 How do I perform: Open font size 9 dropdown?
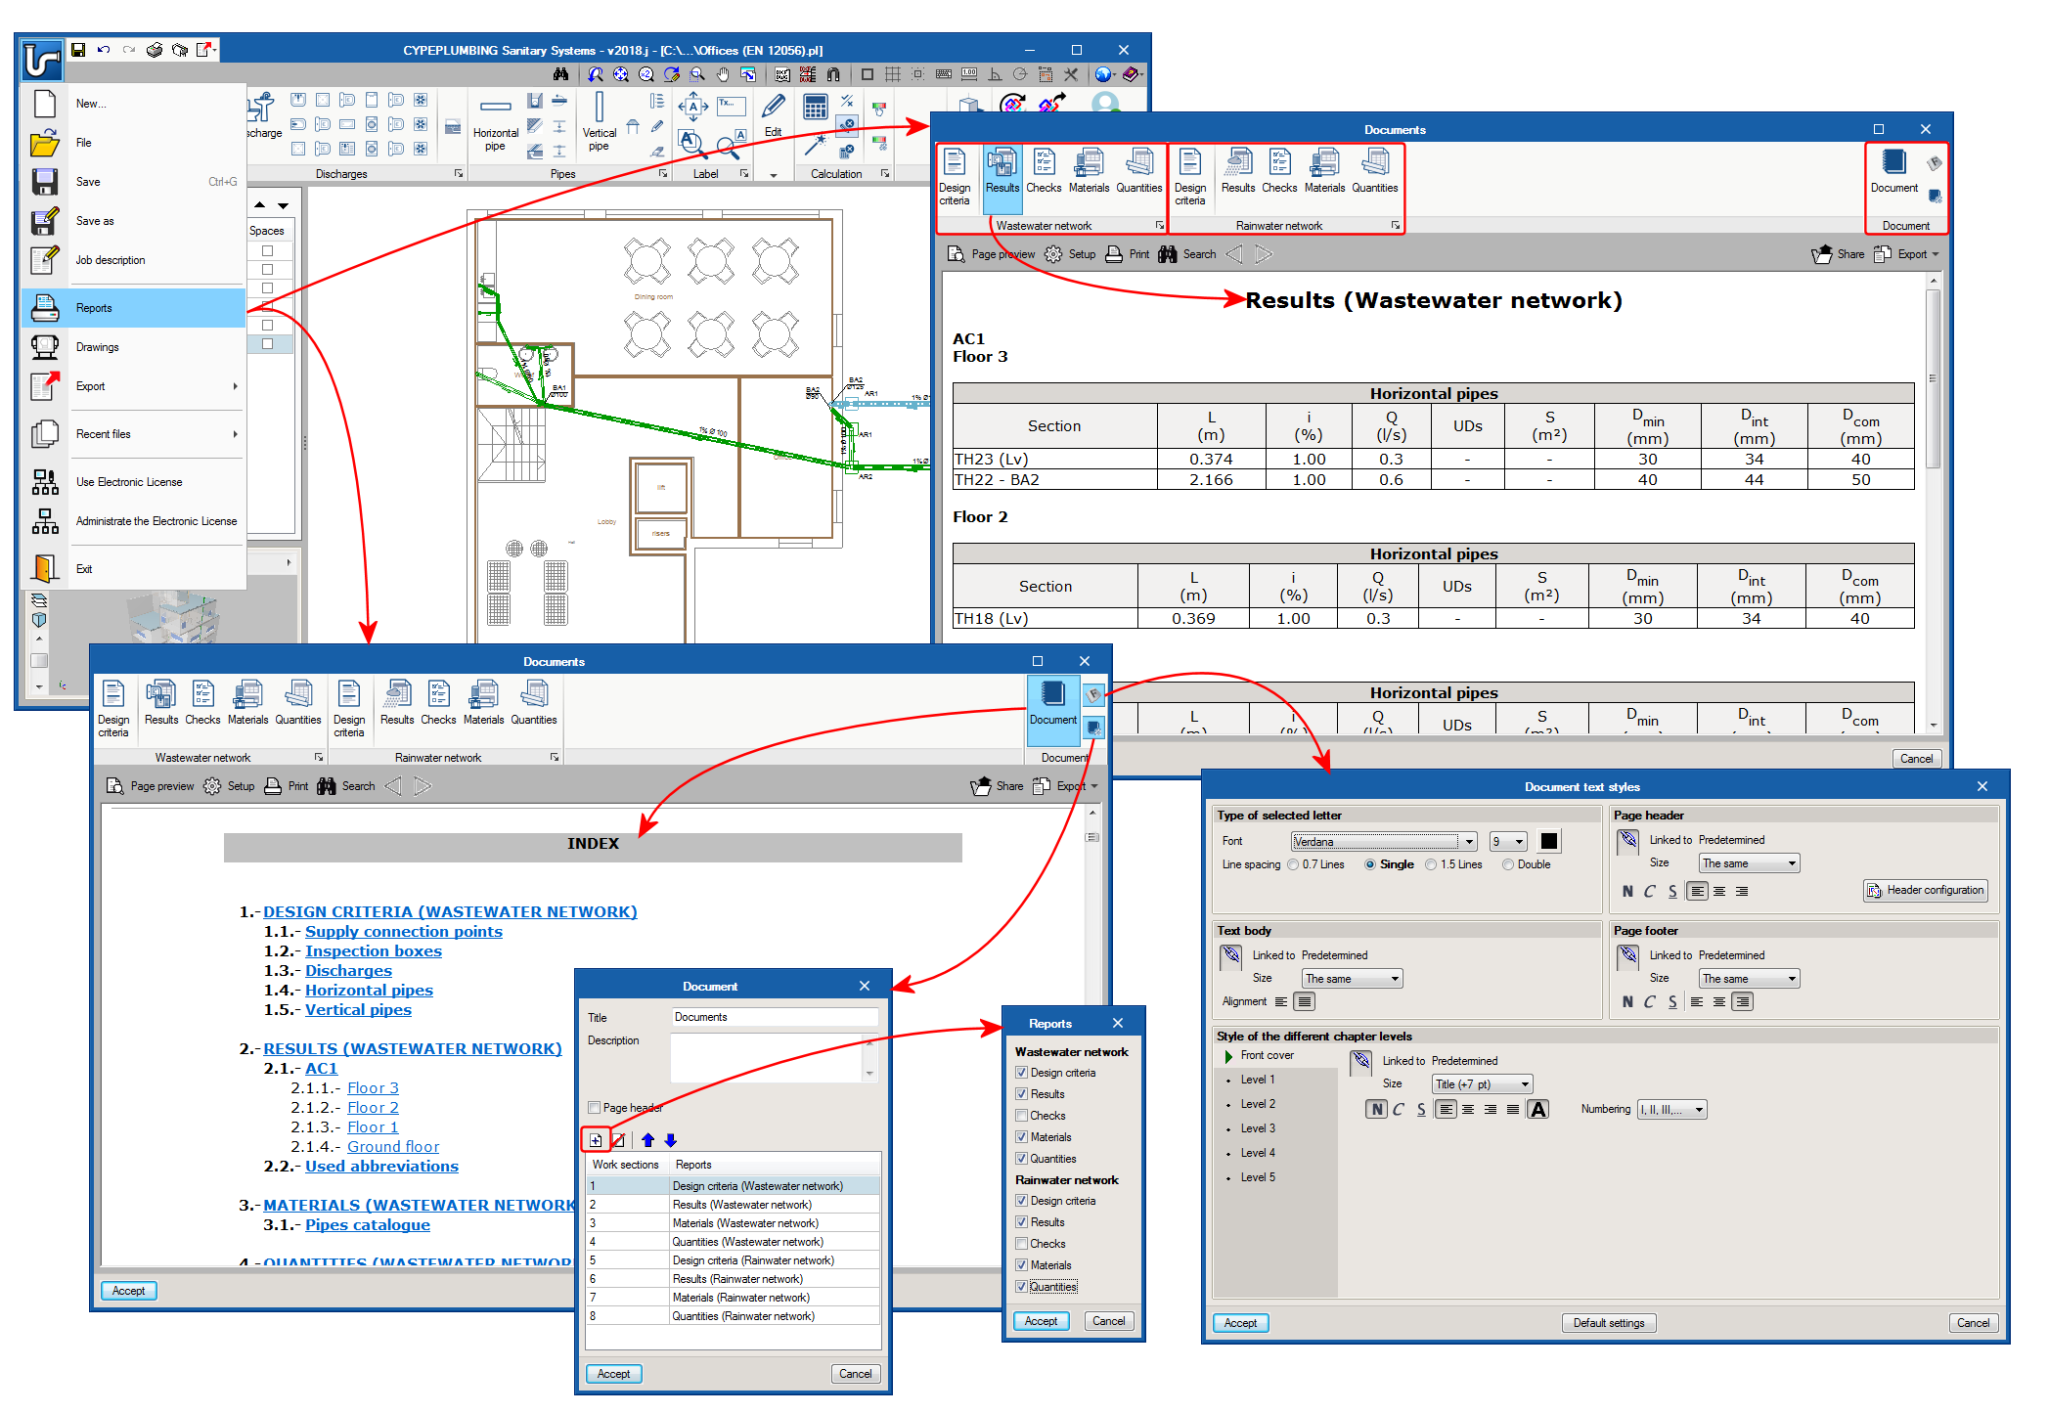click(1508, 842)
